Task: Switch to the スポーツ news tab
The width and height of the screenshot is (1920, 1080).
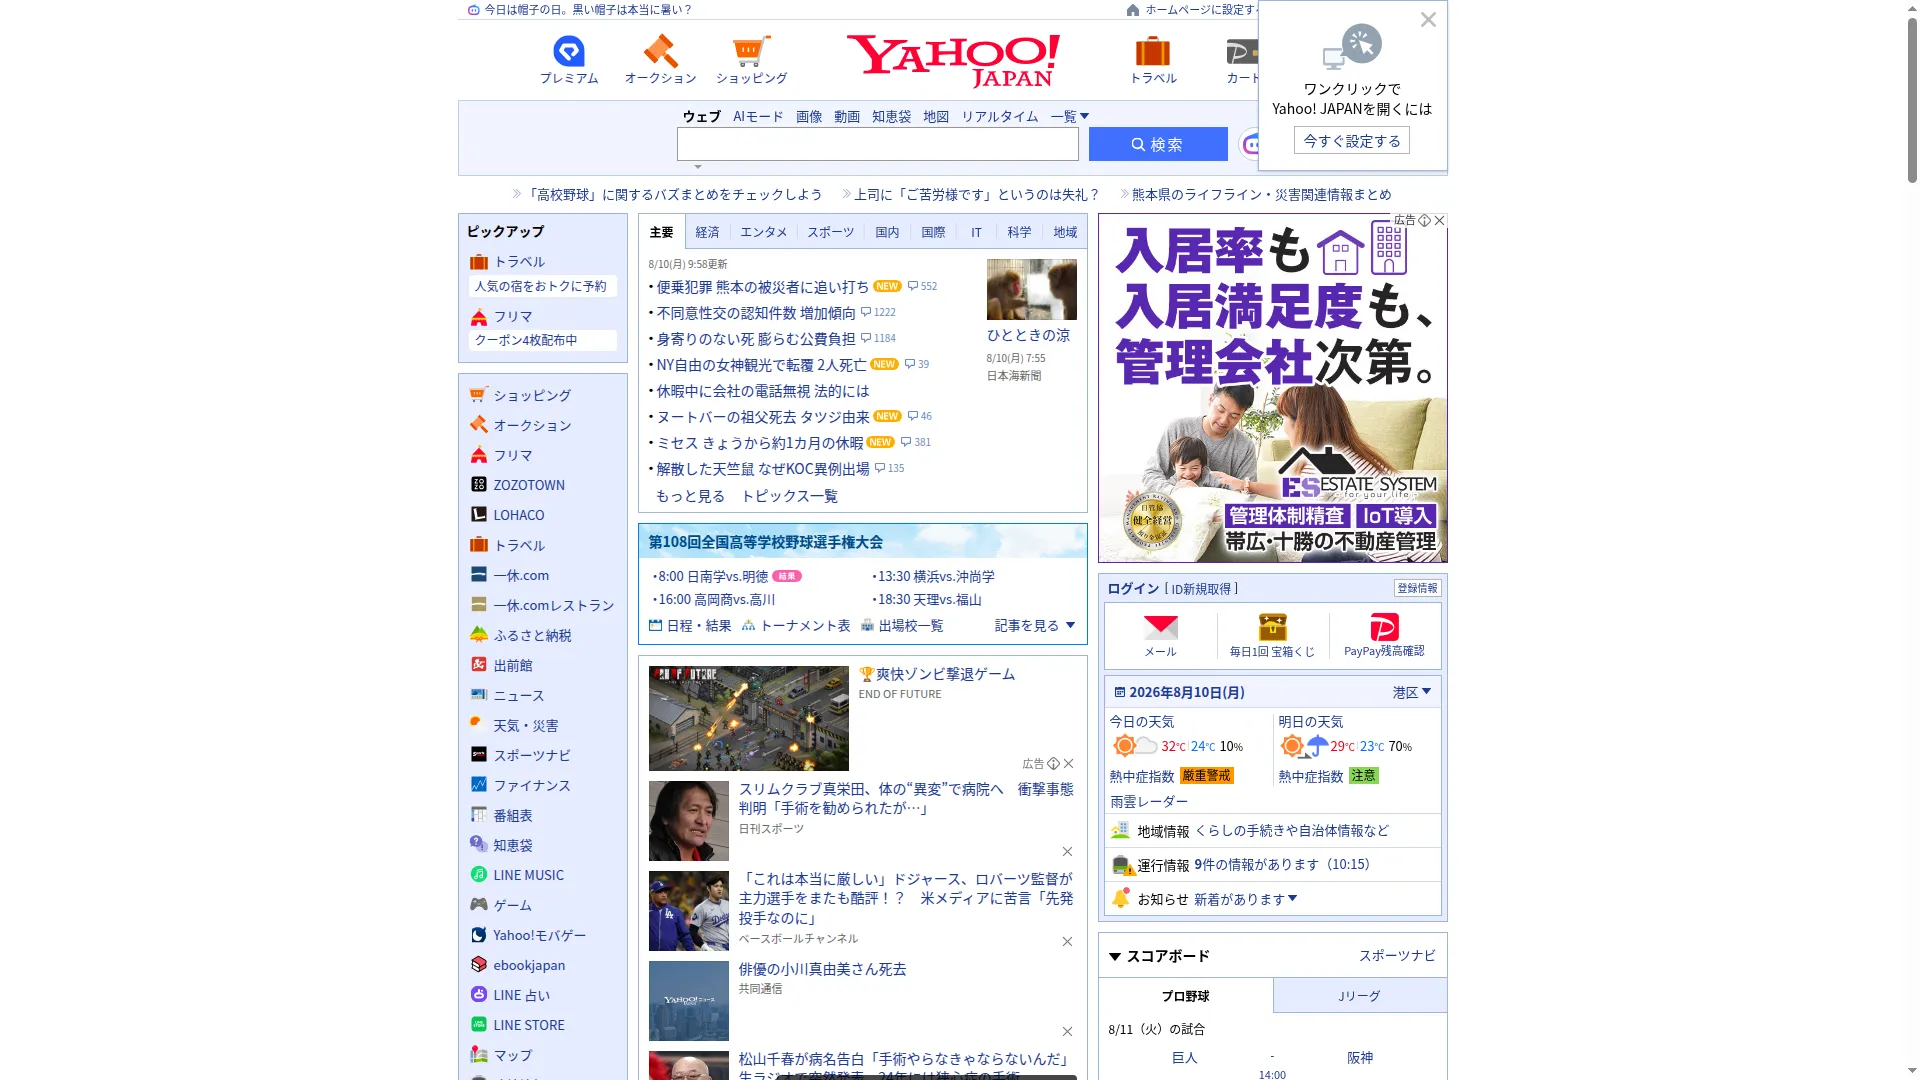Action: 830,232
